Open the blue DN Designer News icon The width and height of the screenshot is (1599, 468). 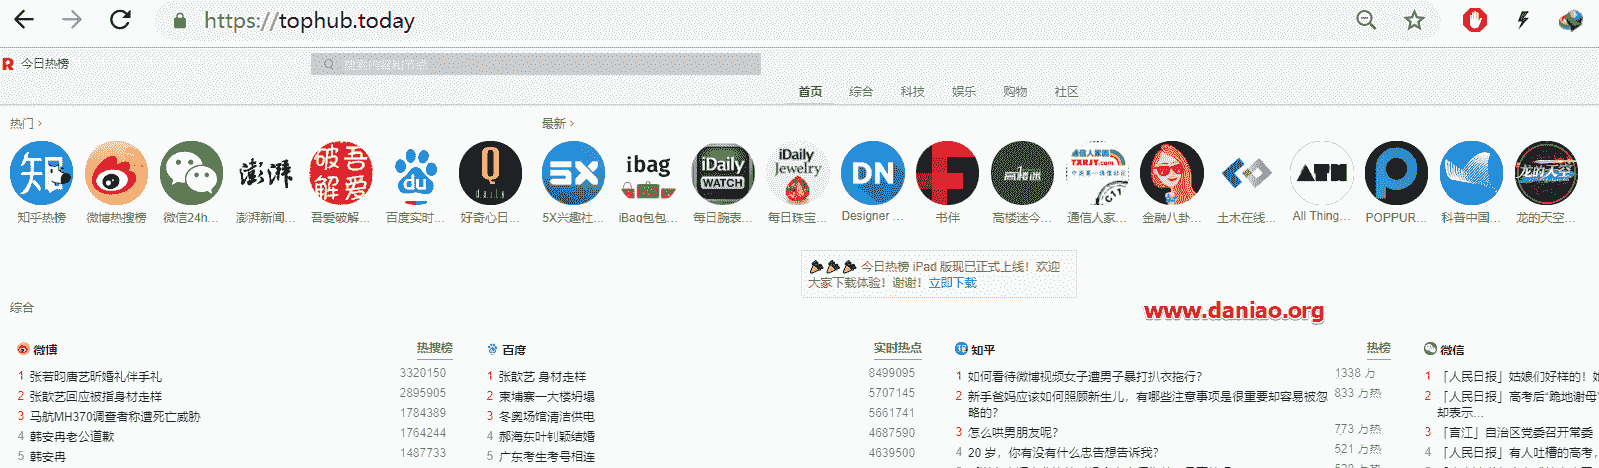pyautogui.click(x=872, y=173)
